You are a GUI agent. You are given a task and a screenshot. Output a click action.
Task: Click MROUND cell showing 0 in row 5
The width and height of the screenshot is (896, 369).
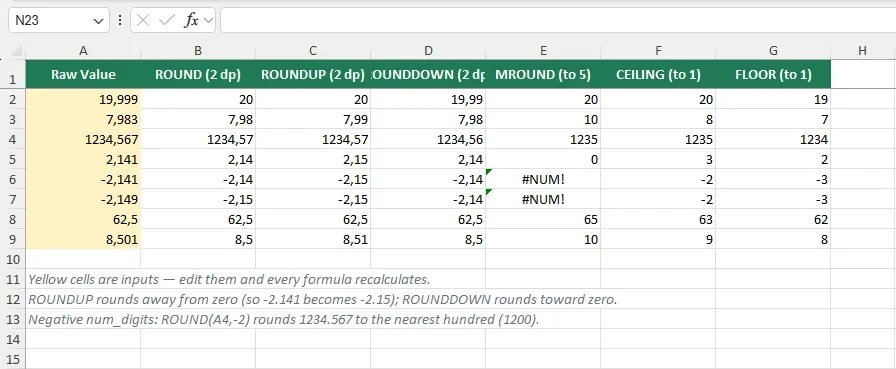click(x=543, y=159)
